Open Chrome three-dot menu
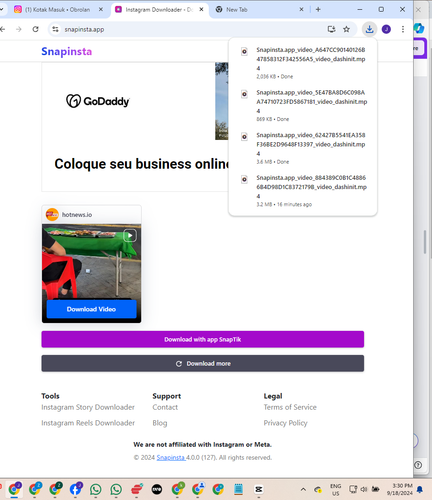The image size is (432, 500). pos(403,29)
